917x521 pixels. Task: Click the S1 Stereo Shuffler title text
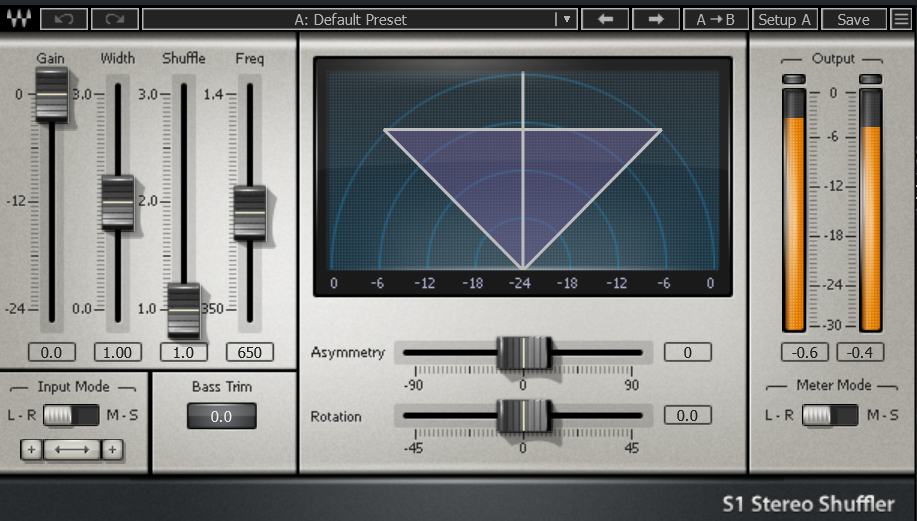(x=808, y=503)
